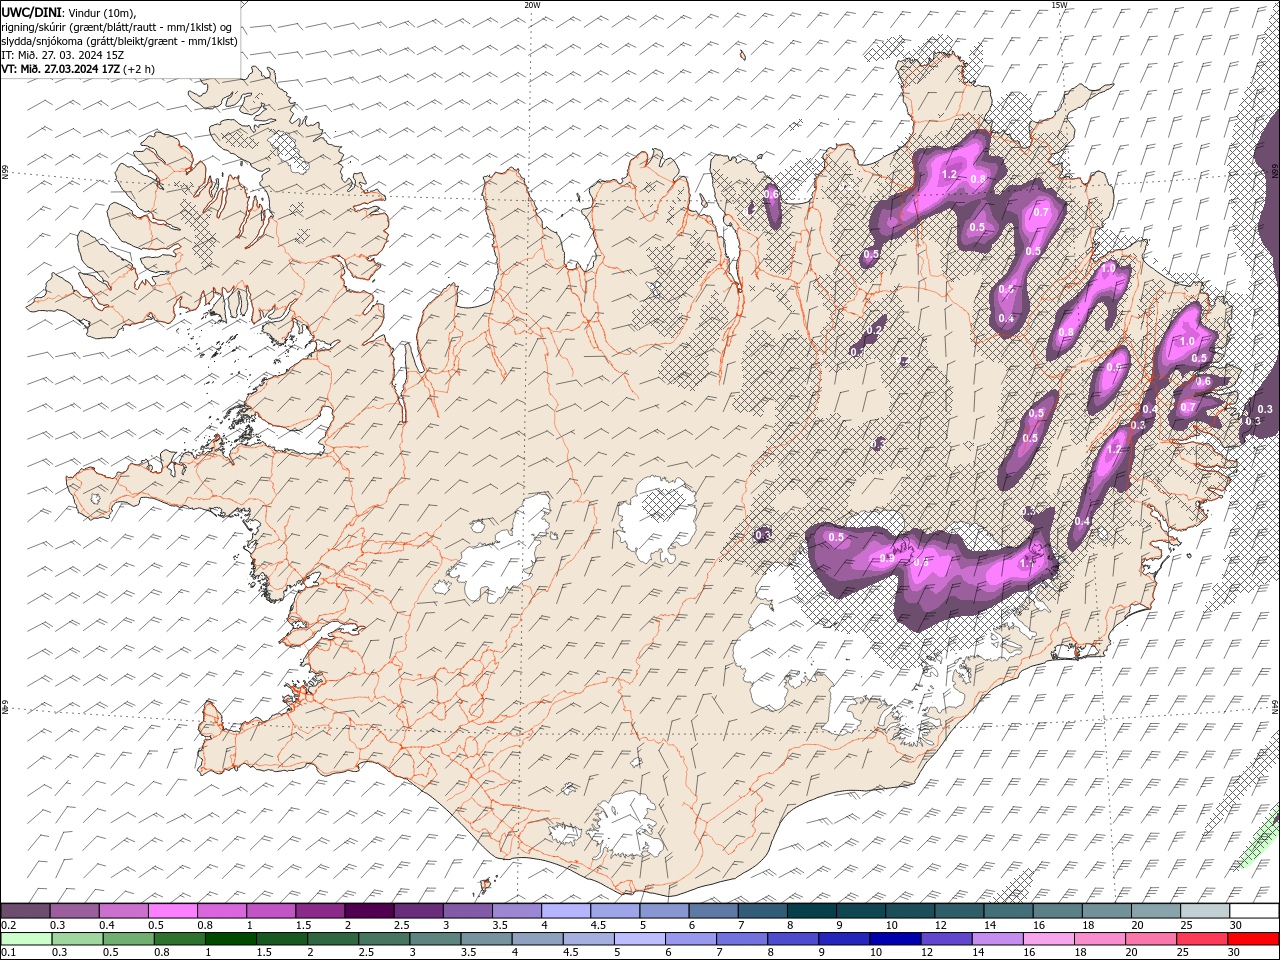Click the 'IT: Mið. 27. 03. 2024 15Z' line

coord(63,55)
